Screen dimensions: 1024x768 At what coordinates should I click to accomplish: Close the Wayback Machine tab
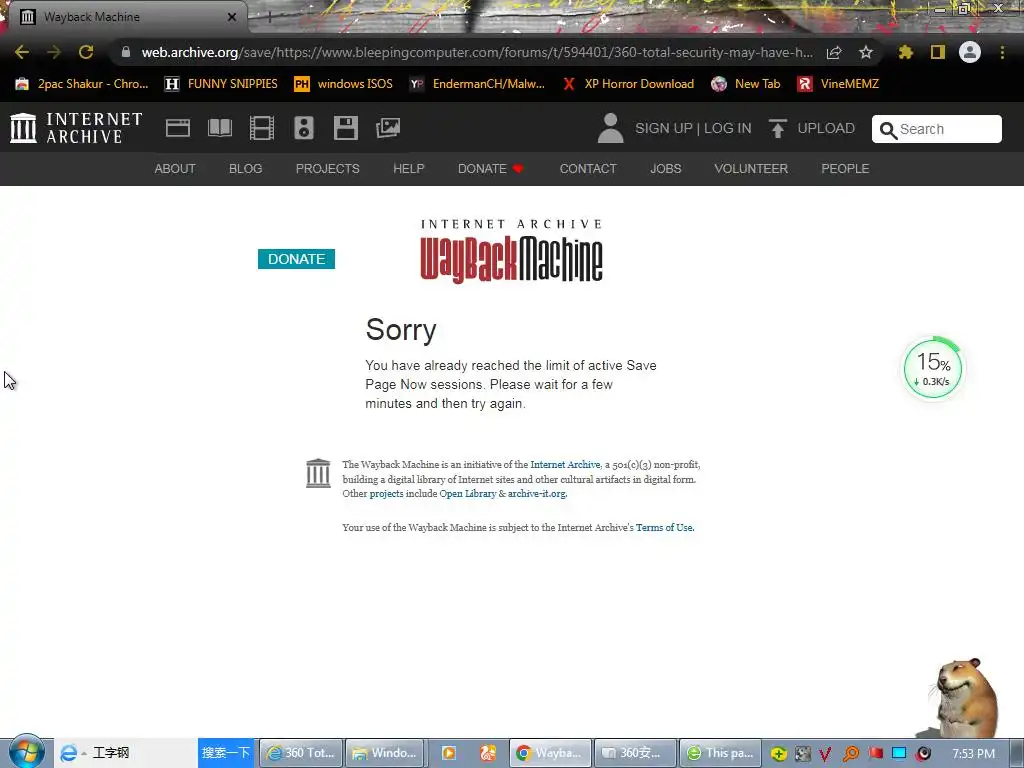[x=232, y=17]
